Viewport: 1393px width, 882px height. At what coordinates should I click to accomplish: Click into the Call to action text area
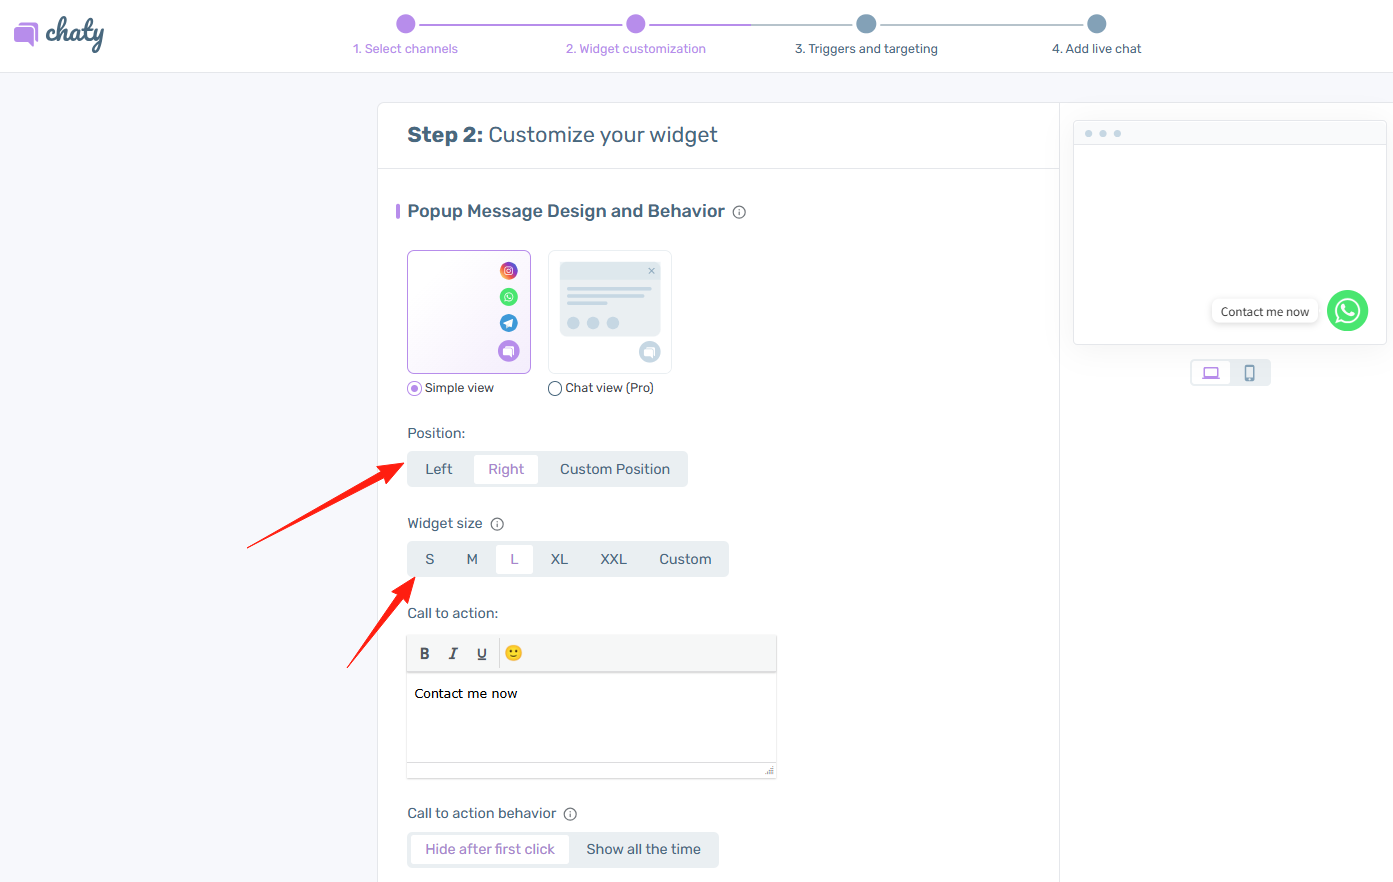[591, 718]
